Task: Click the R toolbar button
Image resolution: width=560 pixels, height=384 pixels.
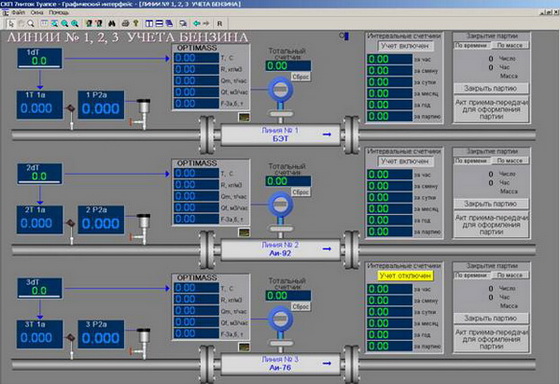Action: click(x=220, y=24)
